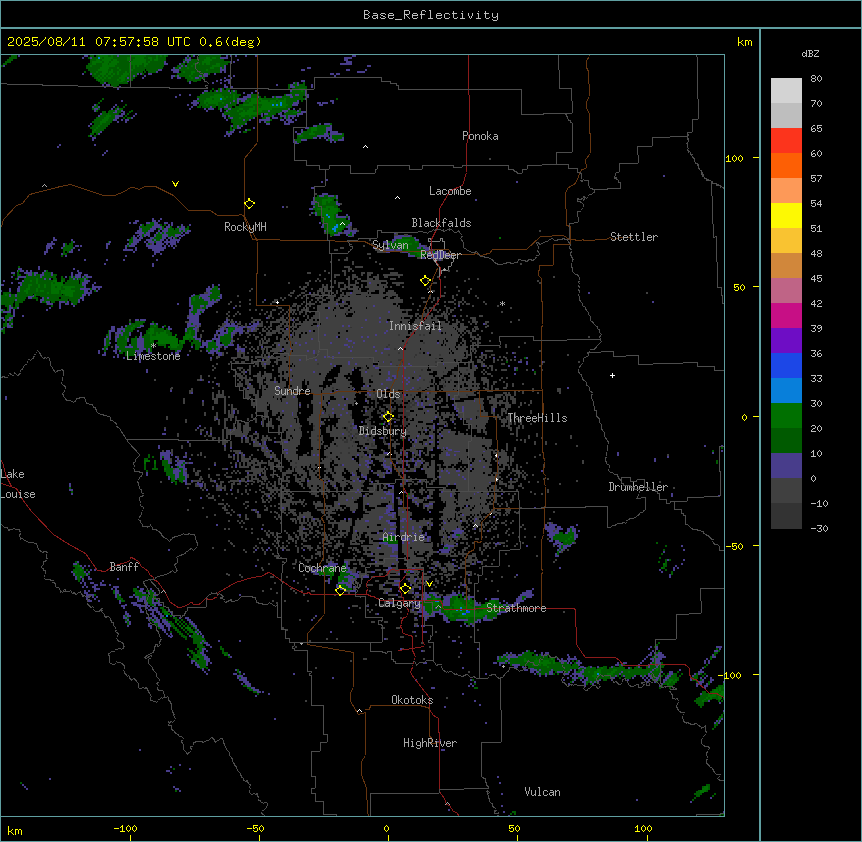Viewport: 862px width, 842px height.
Task: Click the -100 tick on the bottom axis
Action: tap(126, 828)
